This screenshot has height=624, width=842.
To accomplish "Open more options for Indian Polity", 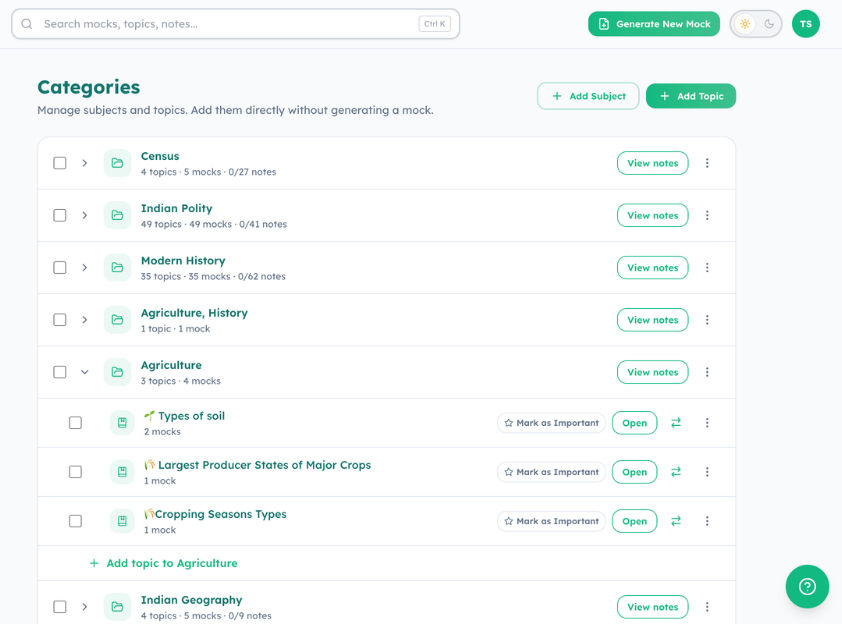I will coord(707,215).
